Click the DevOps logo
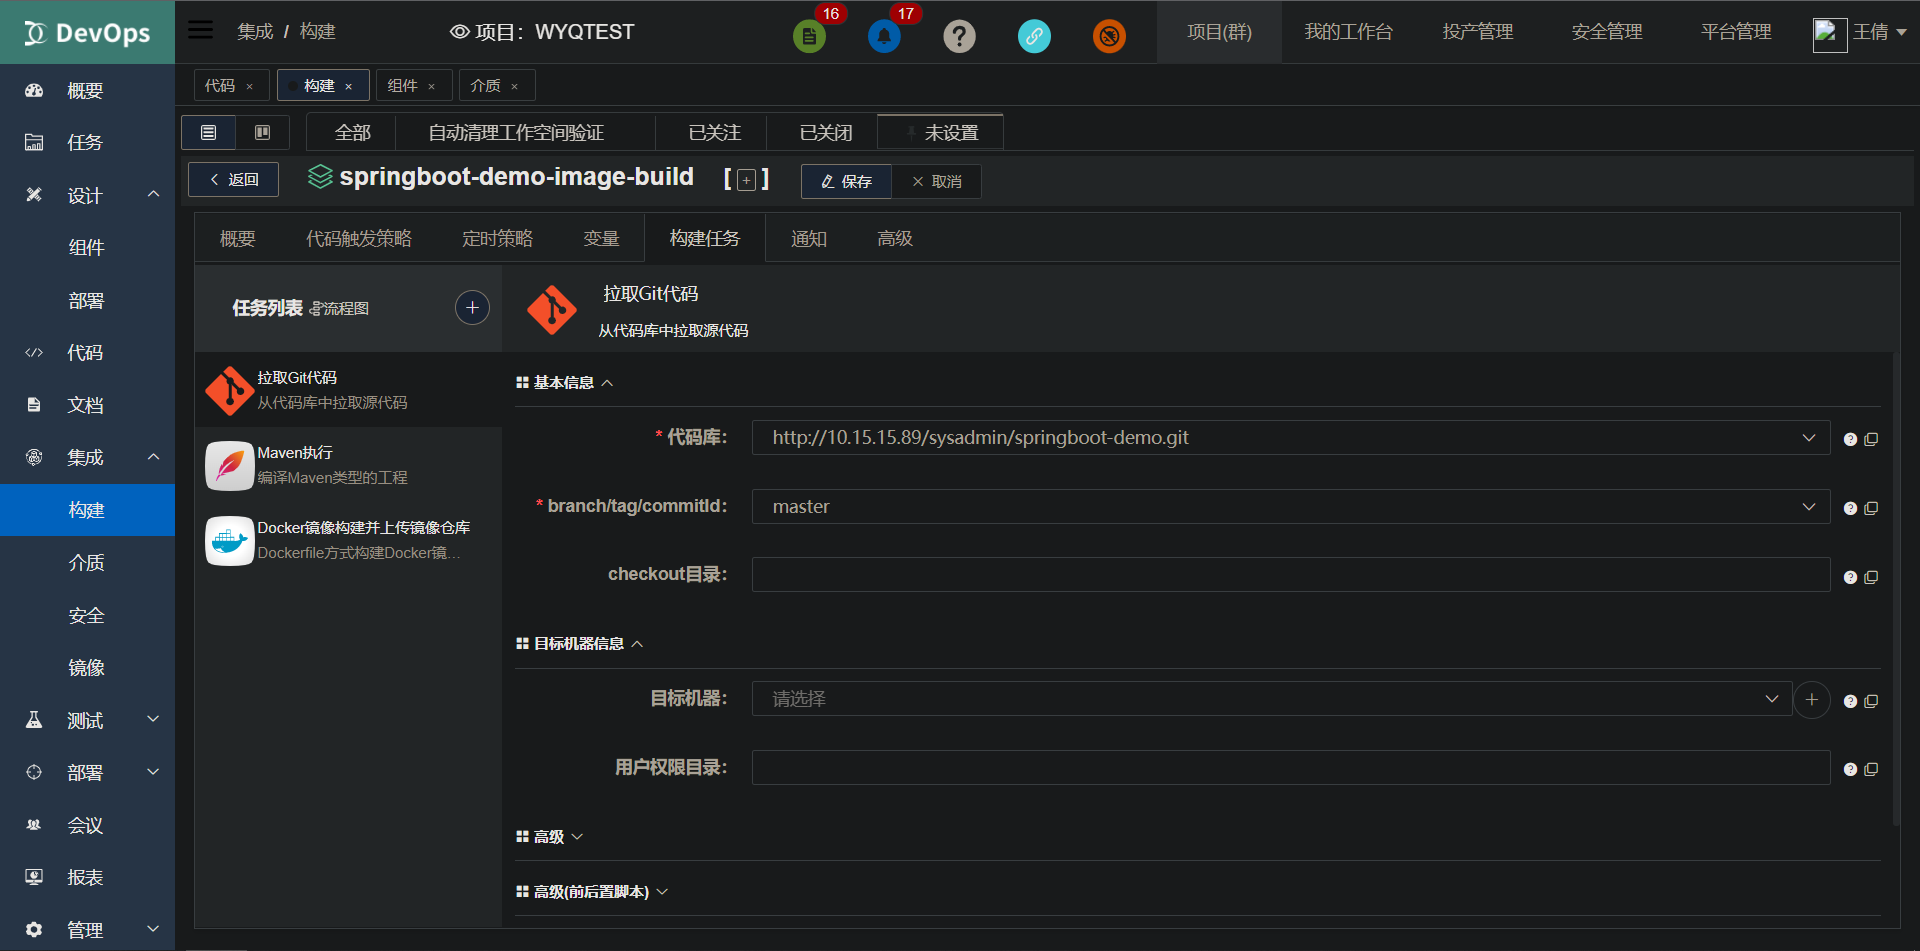Viewport: 1920px width, 951px height. pyautogui.click(x=87, y=31)
